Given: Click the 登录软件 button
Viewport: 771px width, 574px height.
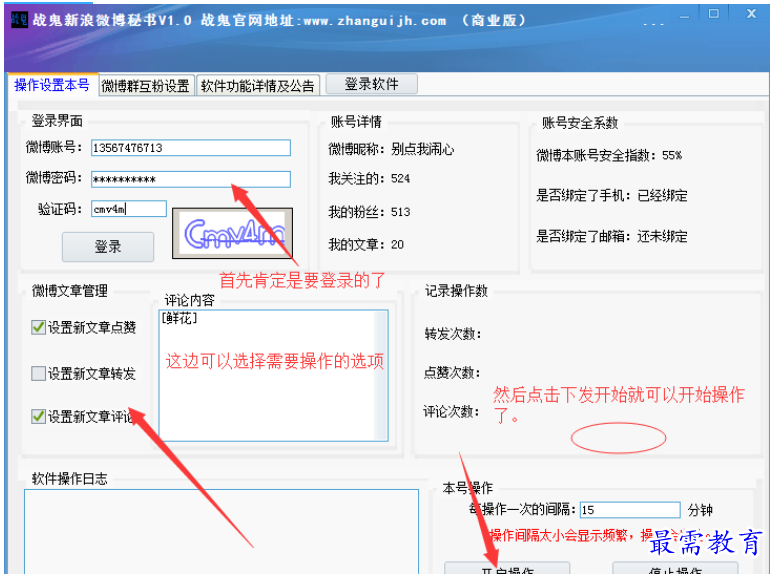Looking at the screenshot, I should (x=372, y=84).
